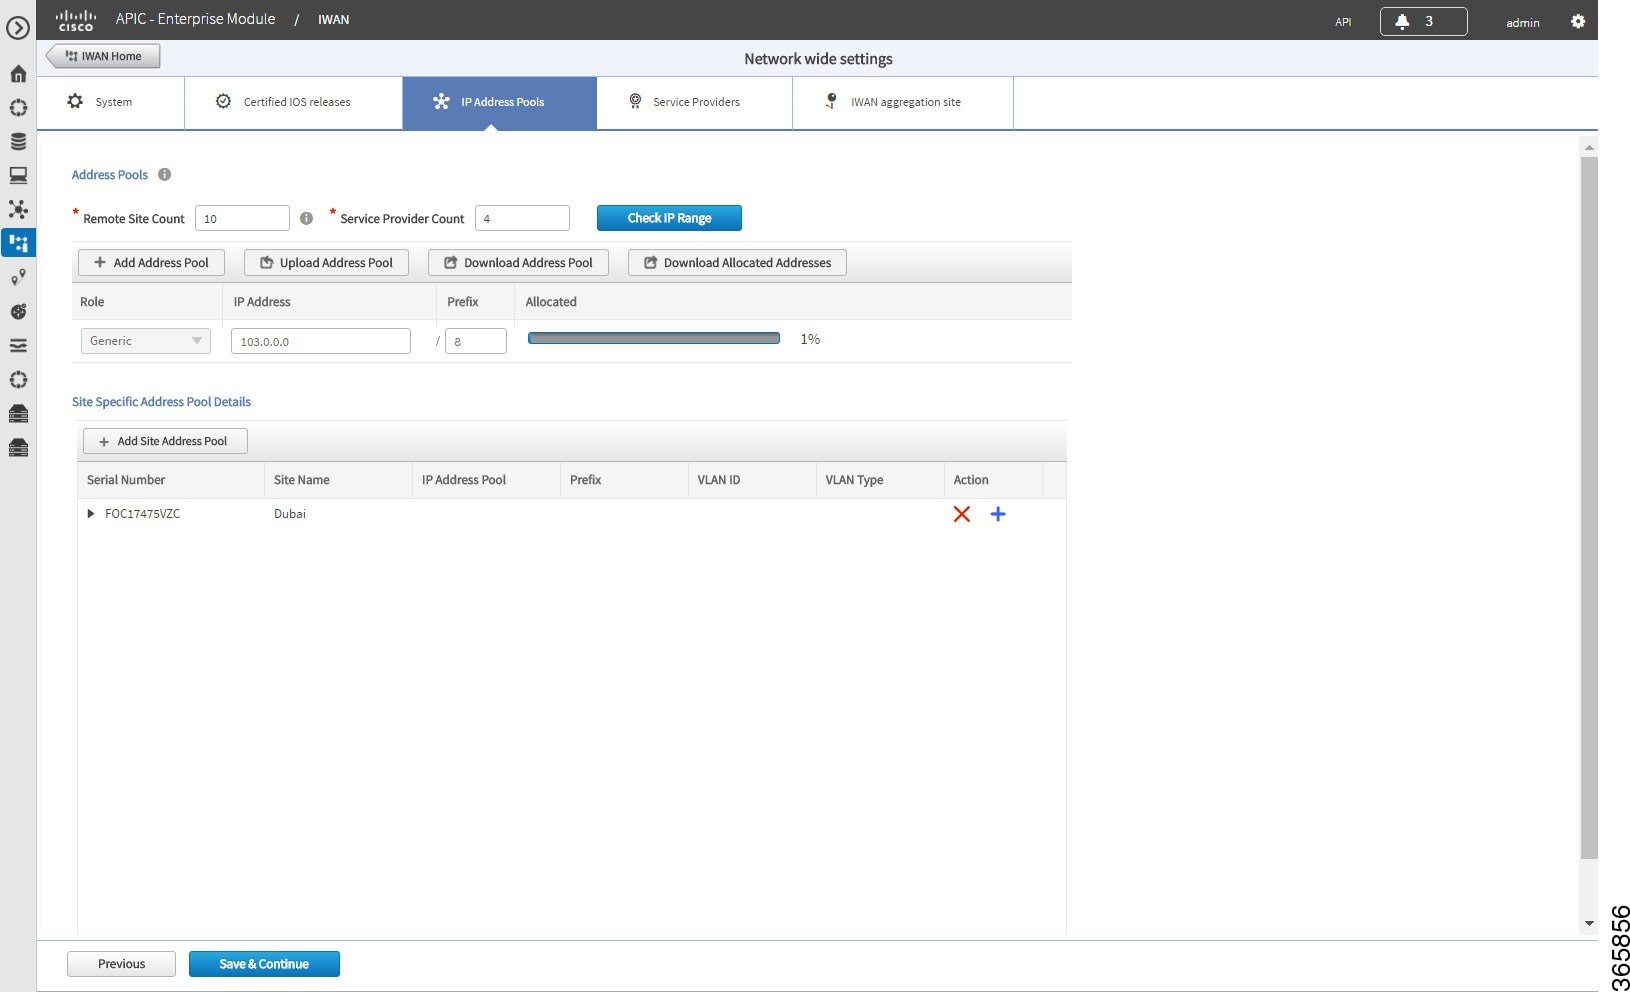Open the admin user menu
Screen dimensions: 1630x992
coord(1523,22)
